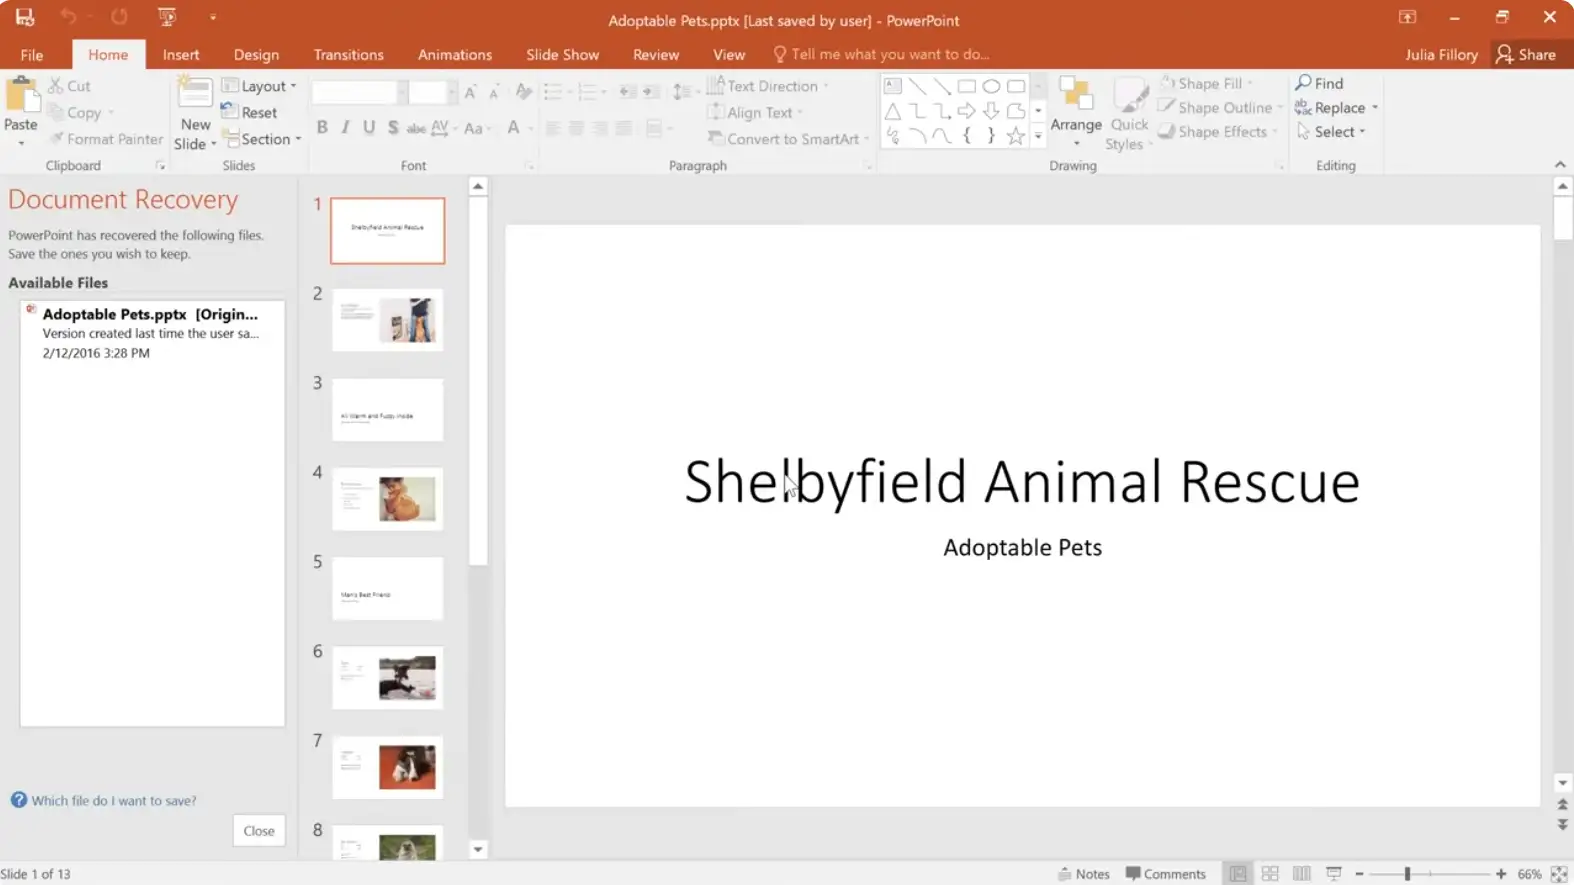Open the Insert ribbon tab
This screenshot has width=1574, height=885.
tap(181, 54)
